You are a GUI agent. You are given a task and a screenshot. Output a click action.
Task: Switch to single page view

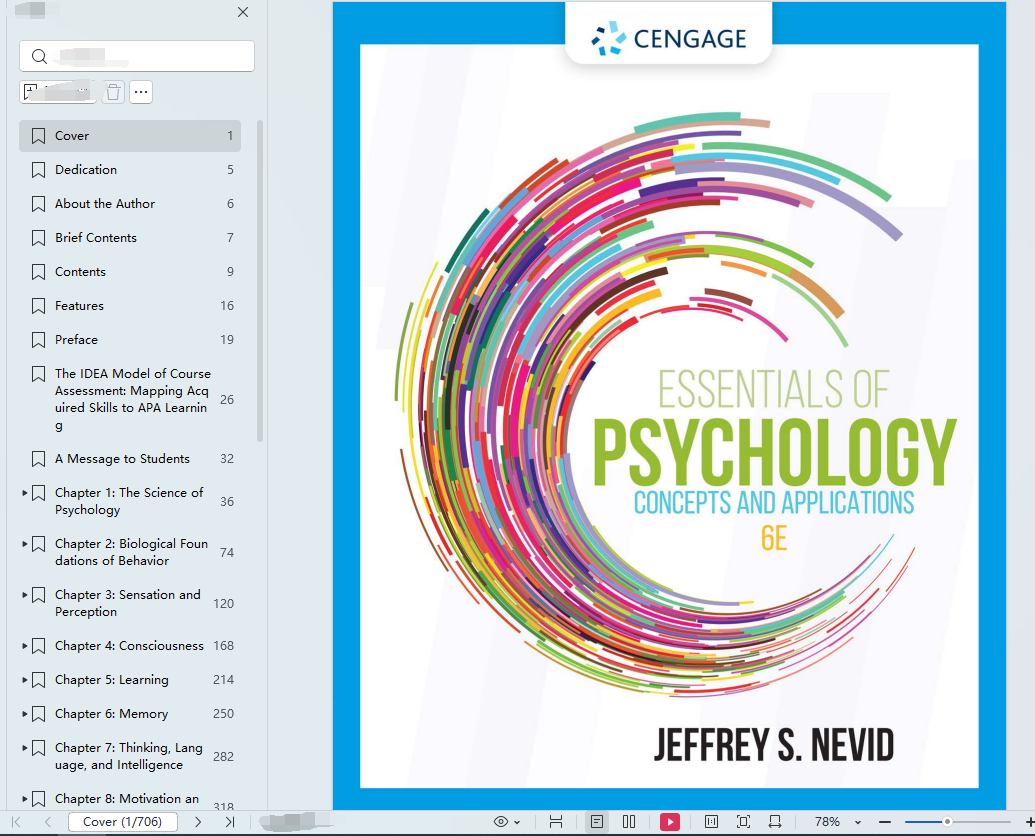(x=597, y=821)
